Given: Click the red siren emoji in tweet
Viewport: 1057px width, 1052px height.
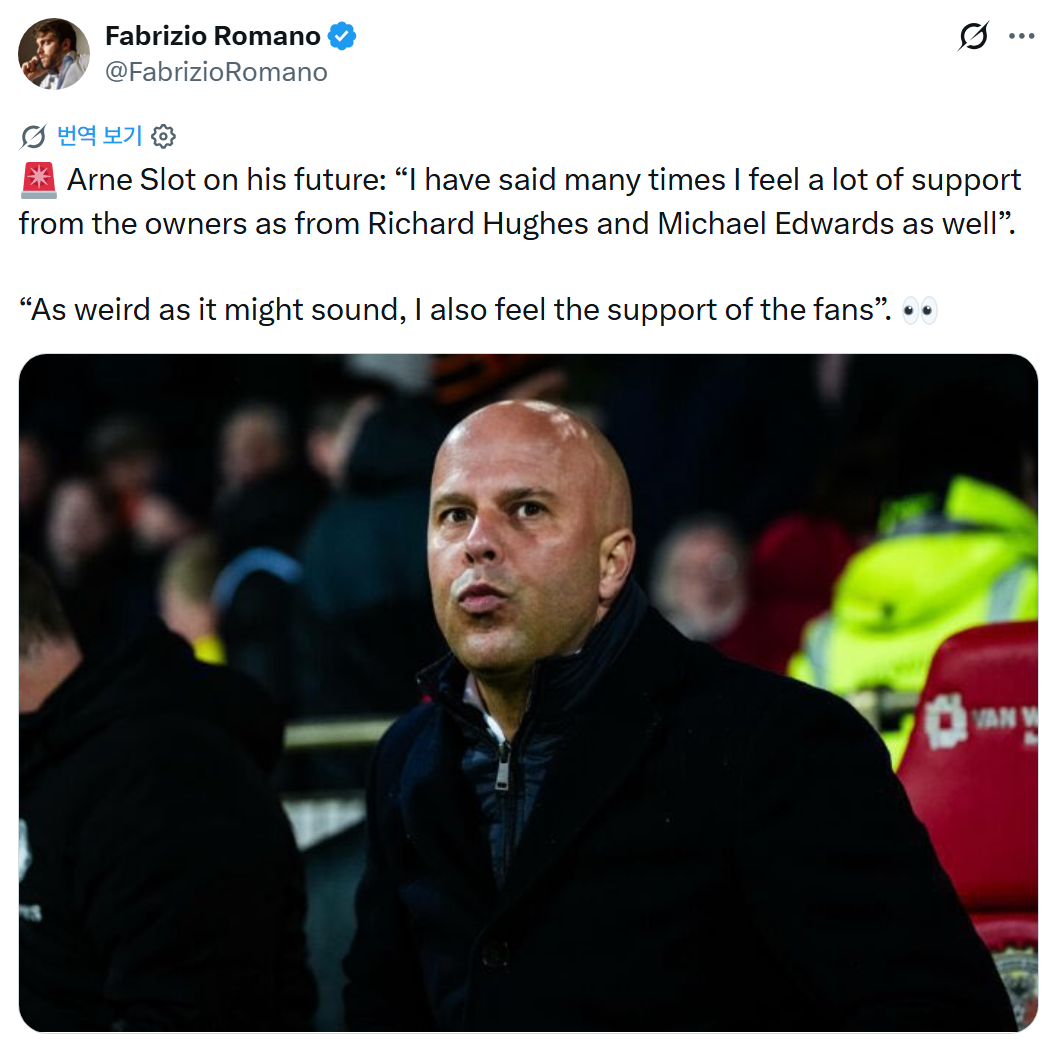Looking at the screenshot, I should [39, 181].
